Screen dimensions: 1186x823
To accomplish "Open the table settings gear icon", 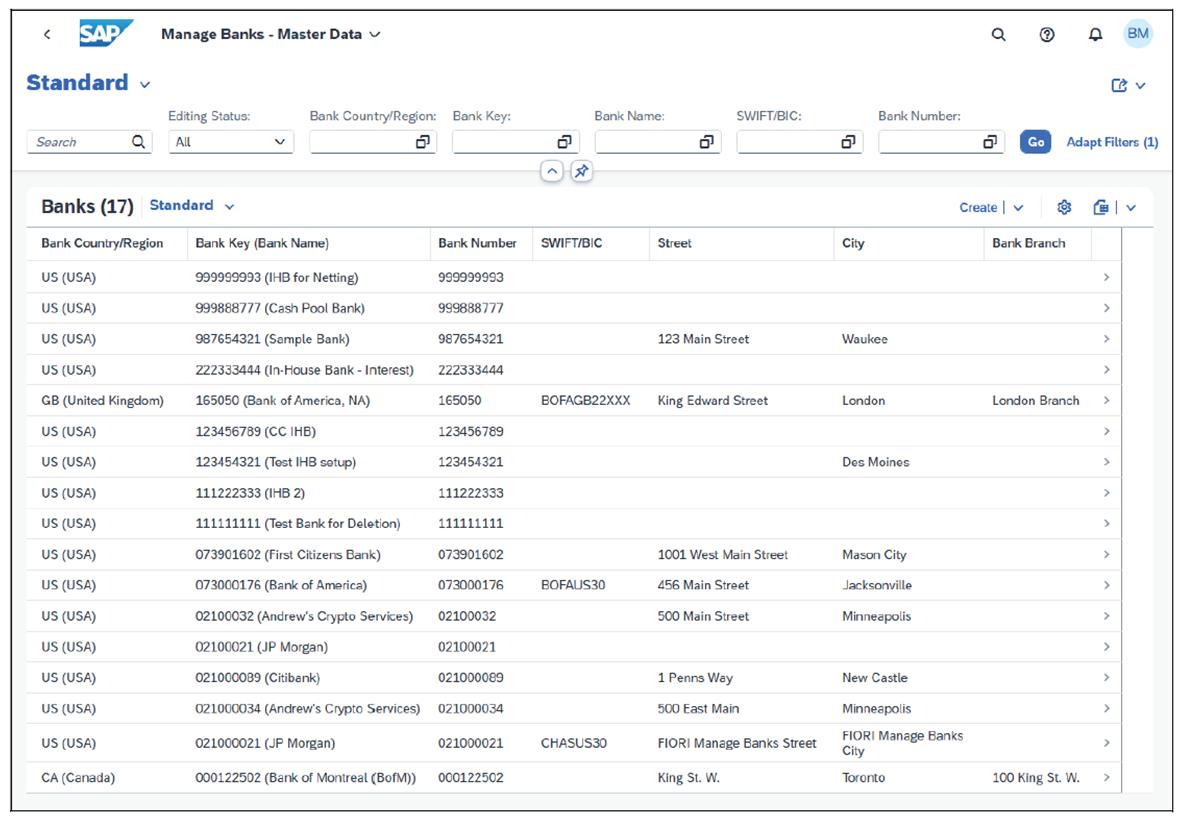I will pos(1064,207).
